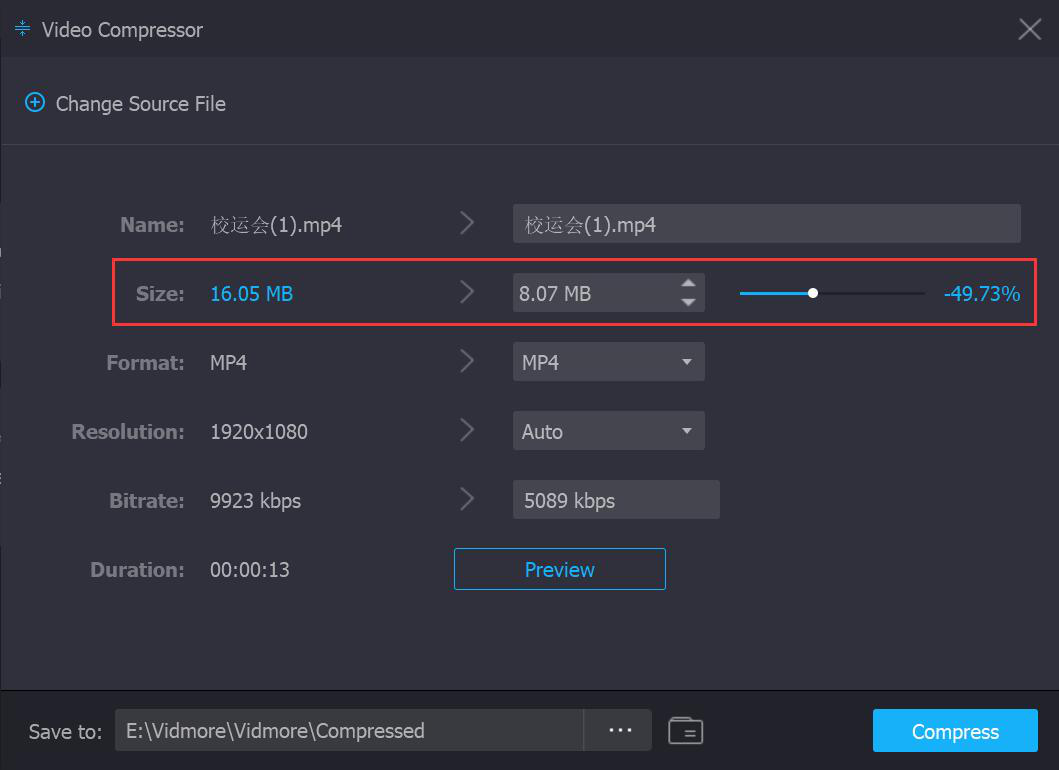The image size is (1059, 770).
Task: Increase the output size with up arrow
Action: point(688,284)
